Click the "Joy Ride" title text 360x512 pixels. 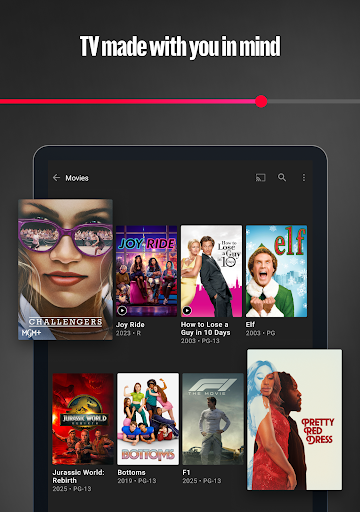click(130, 325)
